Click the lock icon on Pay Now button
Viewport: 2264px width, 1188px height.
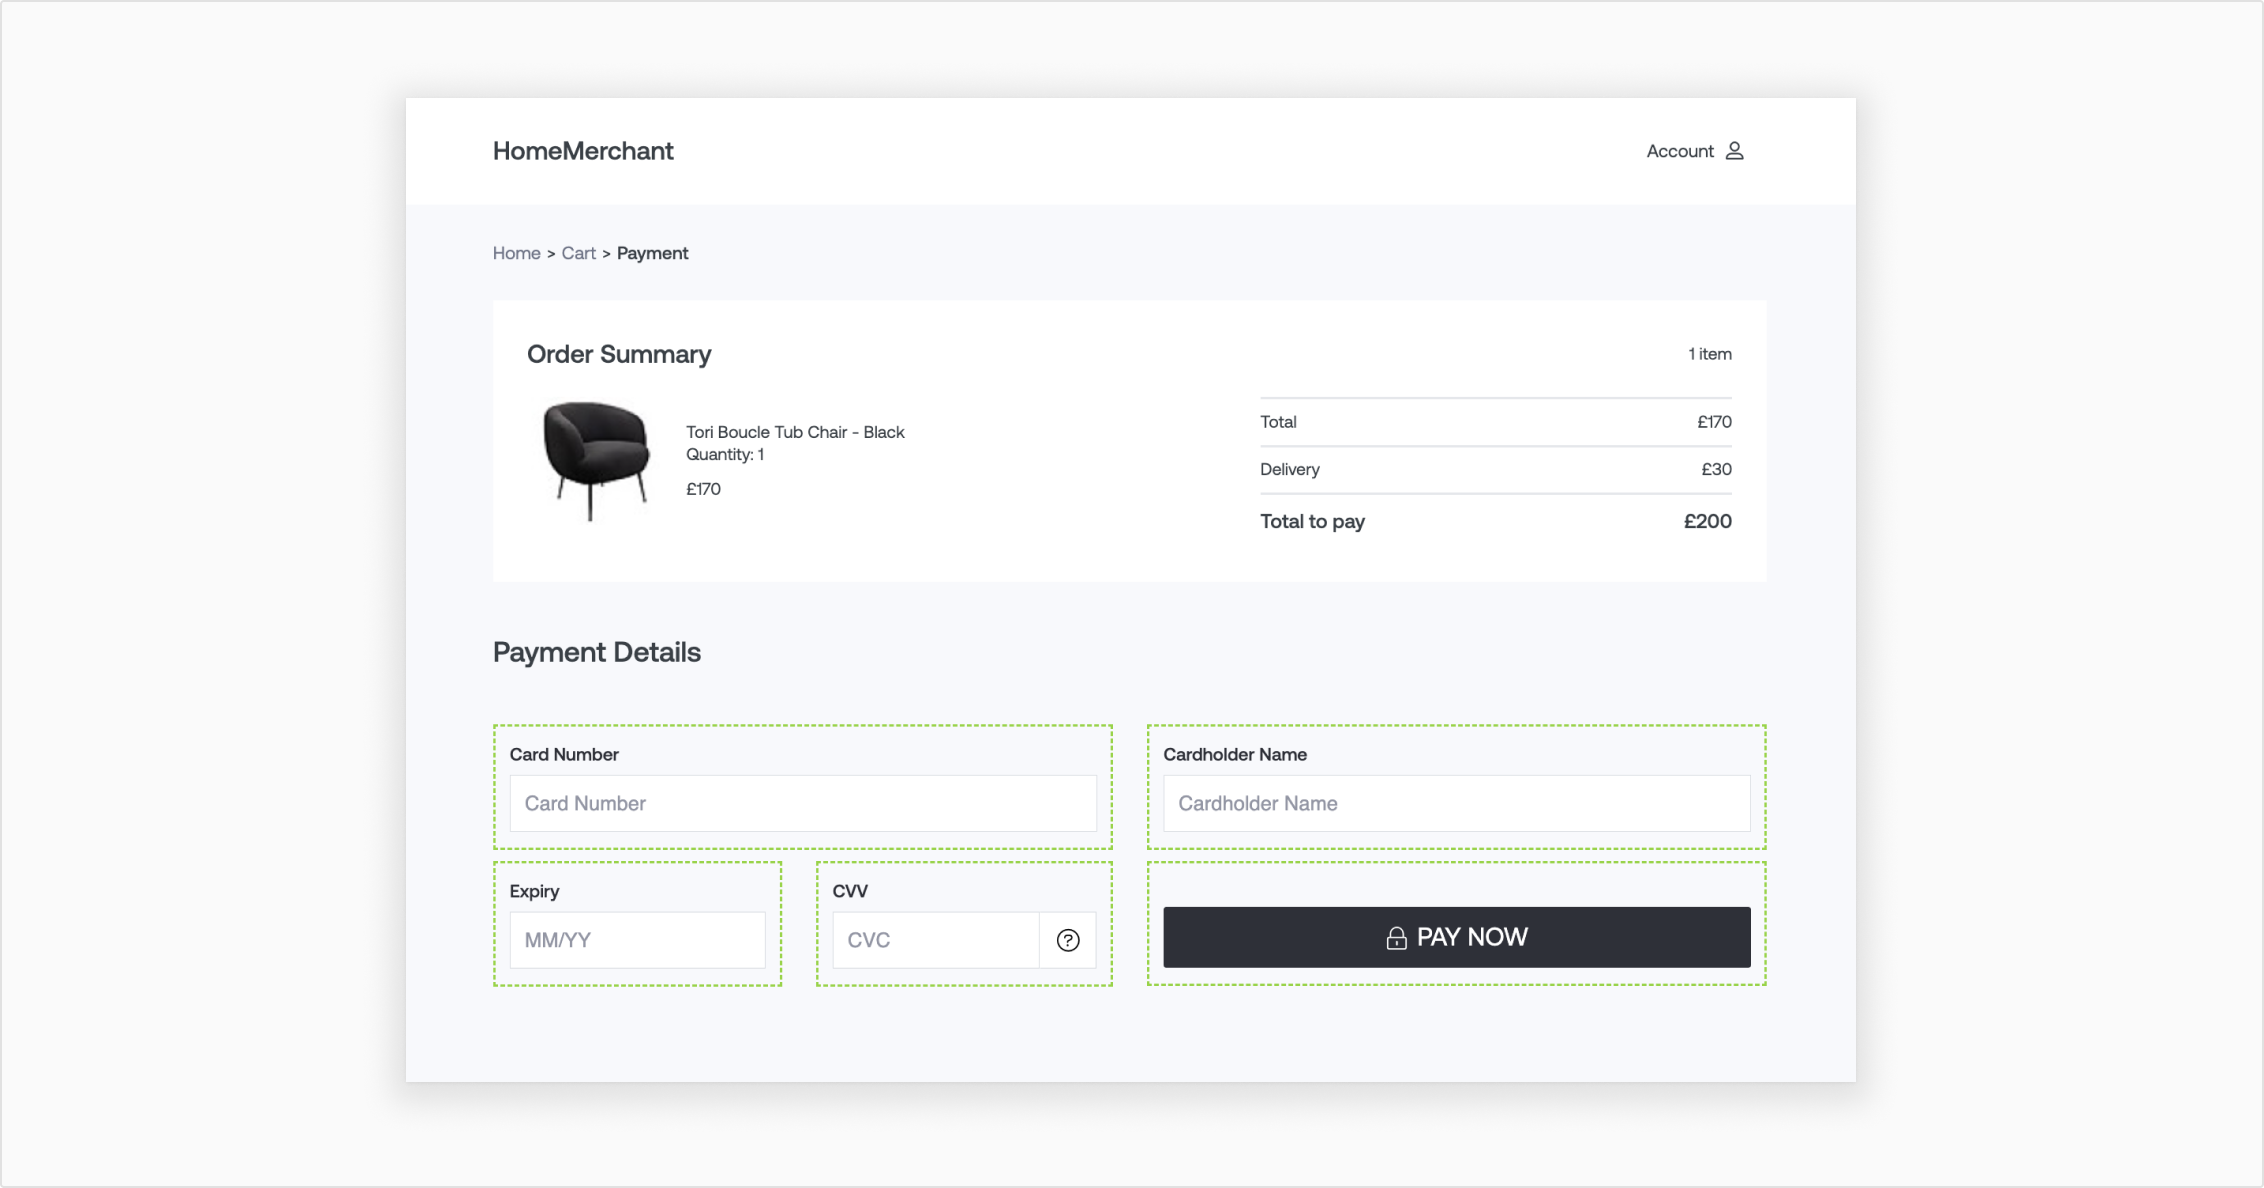[x=1396, y=937]
